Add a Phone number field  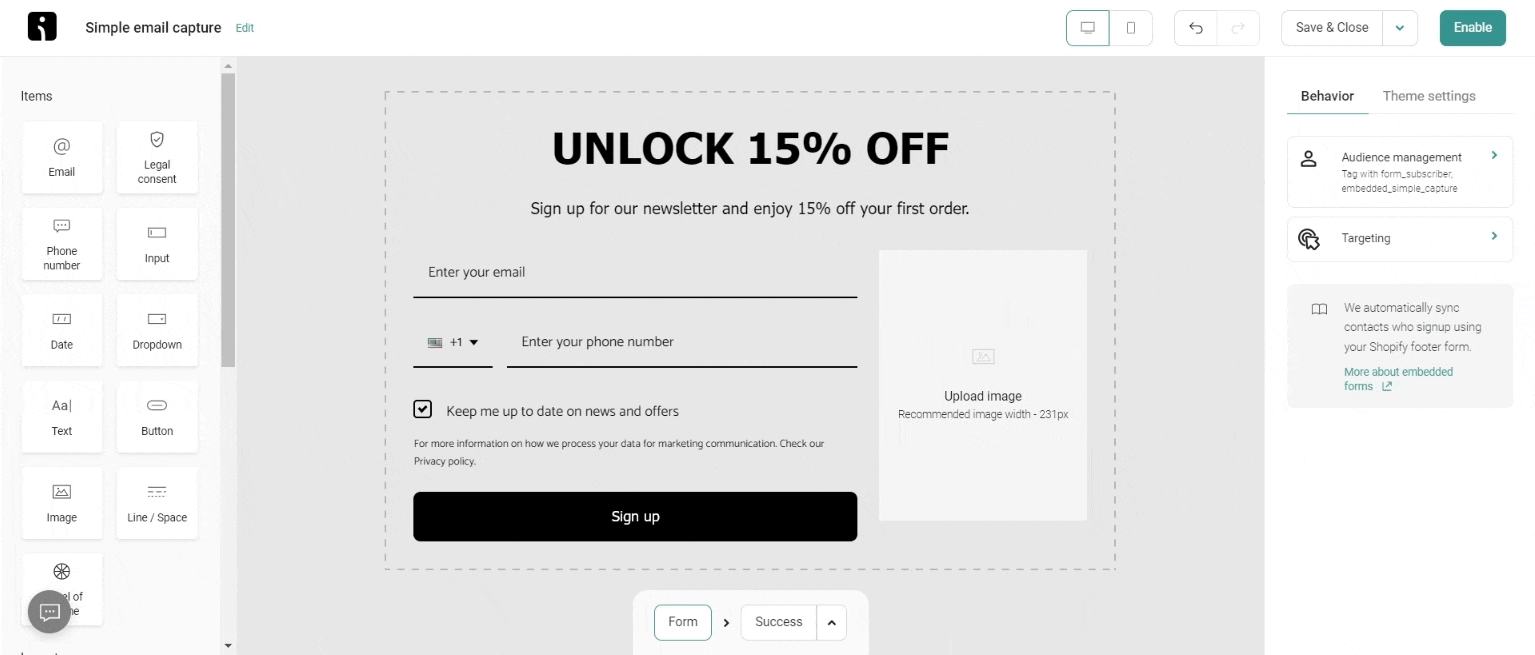click(62, 243)
